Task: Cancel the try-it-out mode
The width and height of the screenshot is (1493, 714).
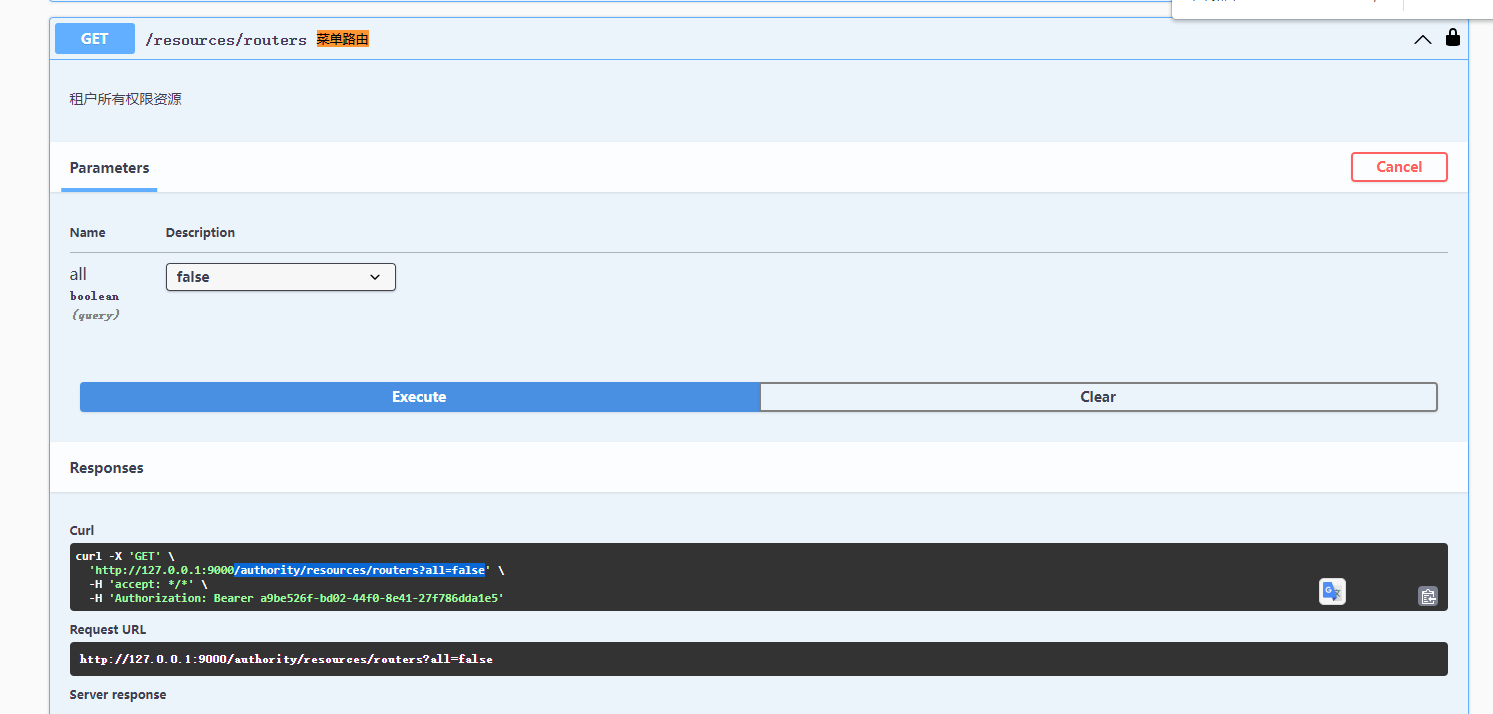Action: pyautogui.click(x=1399, y=167)
